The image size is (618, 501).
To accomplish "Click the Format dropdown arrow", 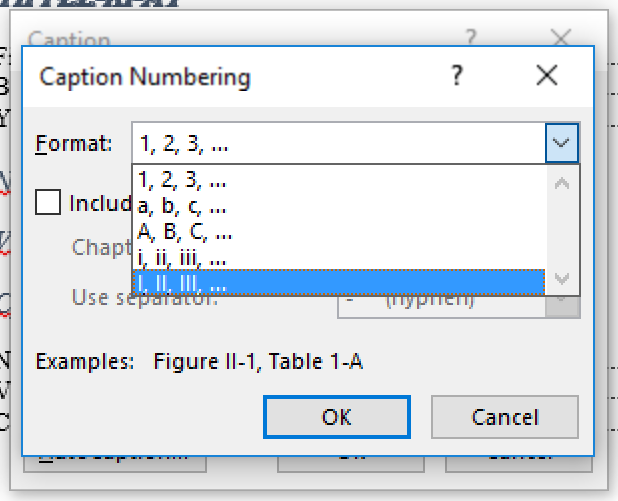I will pos(562,143).
